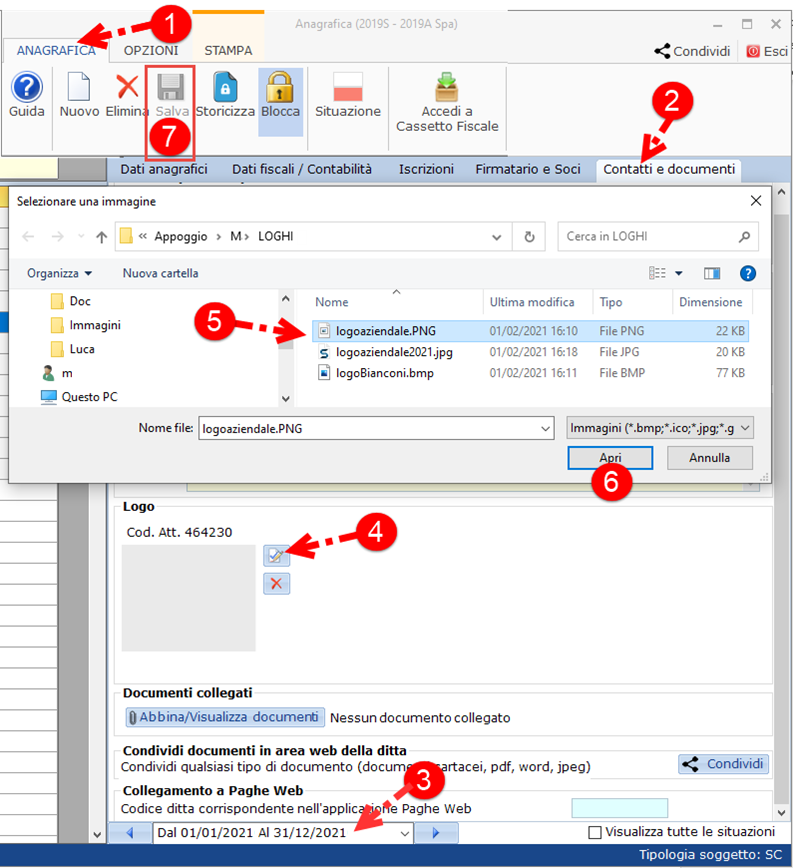
Task: Select Questo PC in navigation tree
Action: (x=79, y=397)
